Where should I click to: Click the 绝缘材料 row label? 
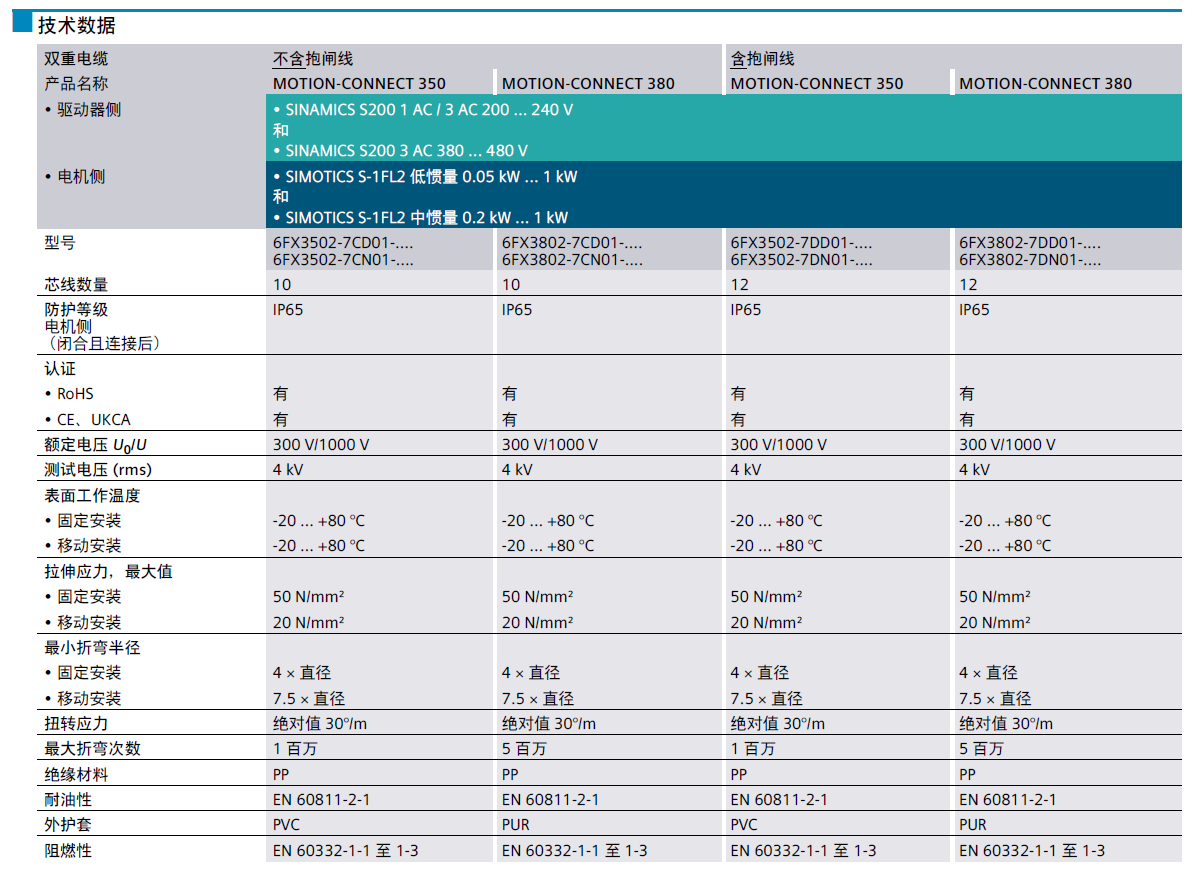76,774
